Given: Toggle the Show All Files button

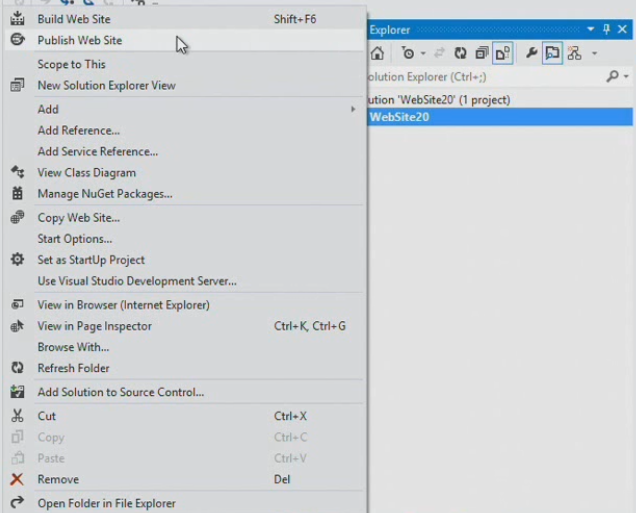Looking at the screenshot, I should [x=503, y=53].
